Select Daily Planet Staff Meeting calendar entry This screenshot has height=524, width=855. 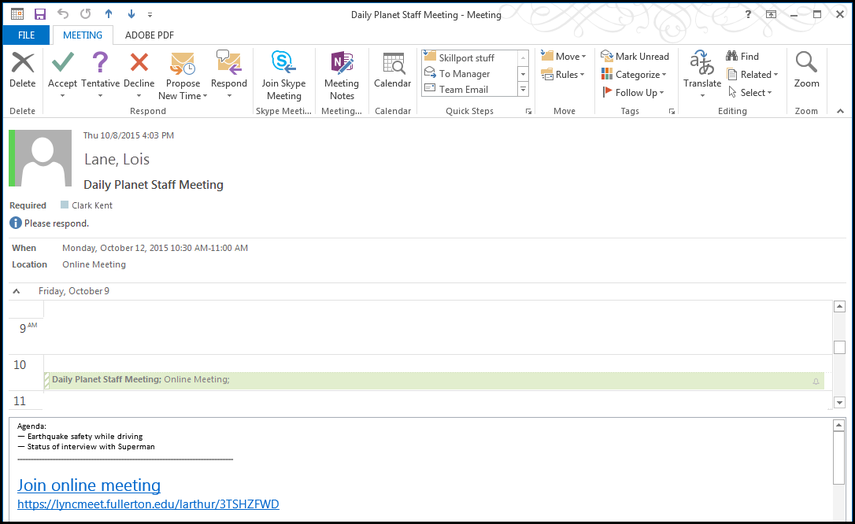pyautogui.click(x=434, y=380)
